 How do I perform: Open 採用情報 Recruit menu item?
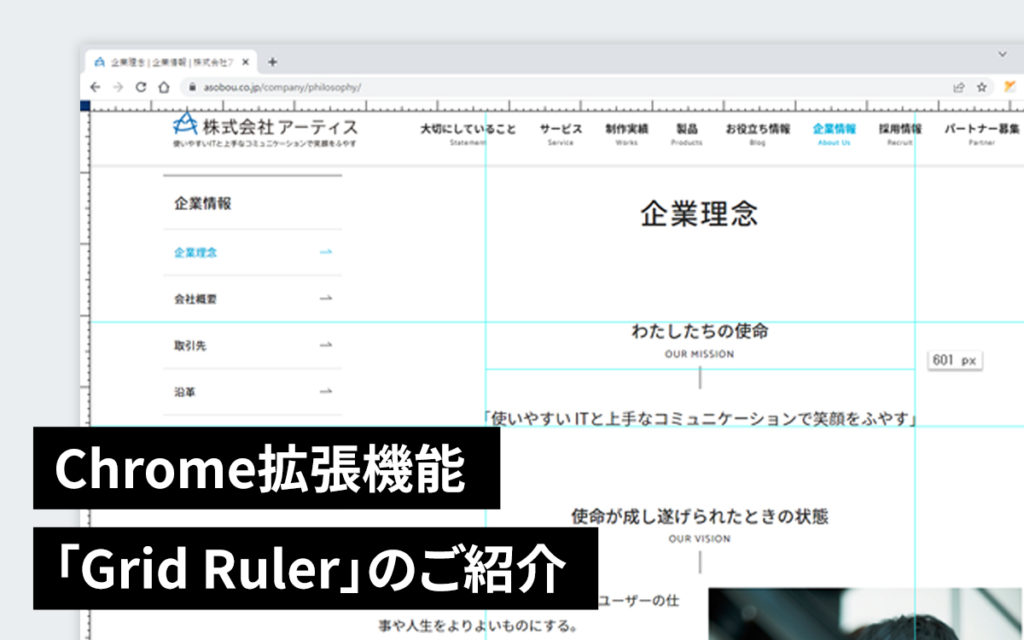900,134
